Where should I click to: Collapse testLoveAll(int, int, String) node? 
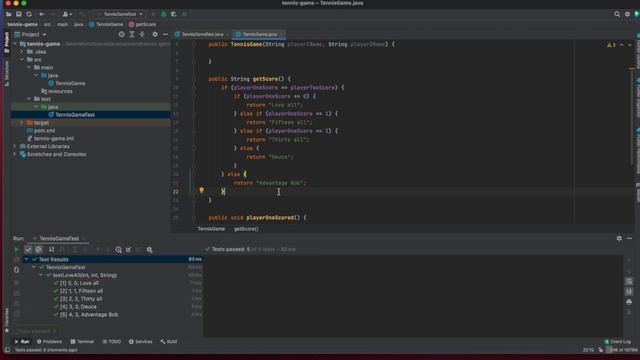point(41,276)
